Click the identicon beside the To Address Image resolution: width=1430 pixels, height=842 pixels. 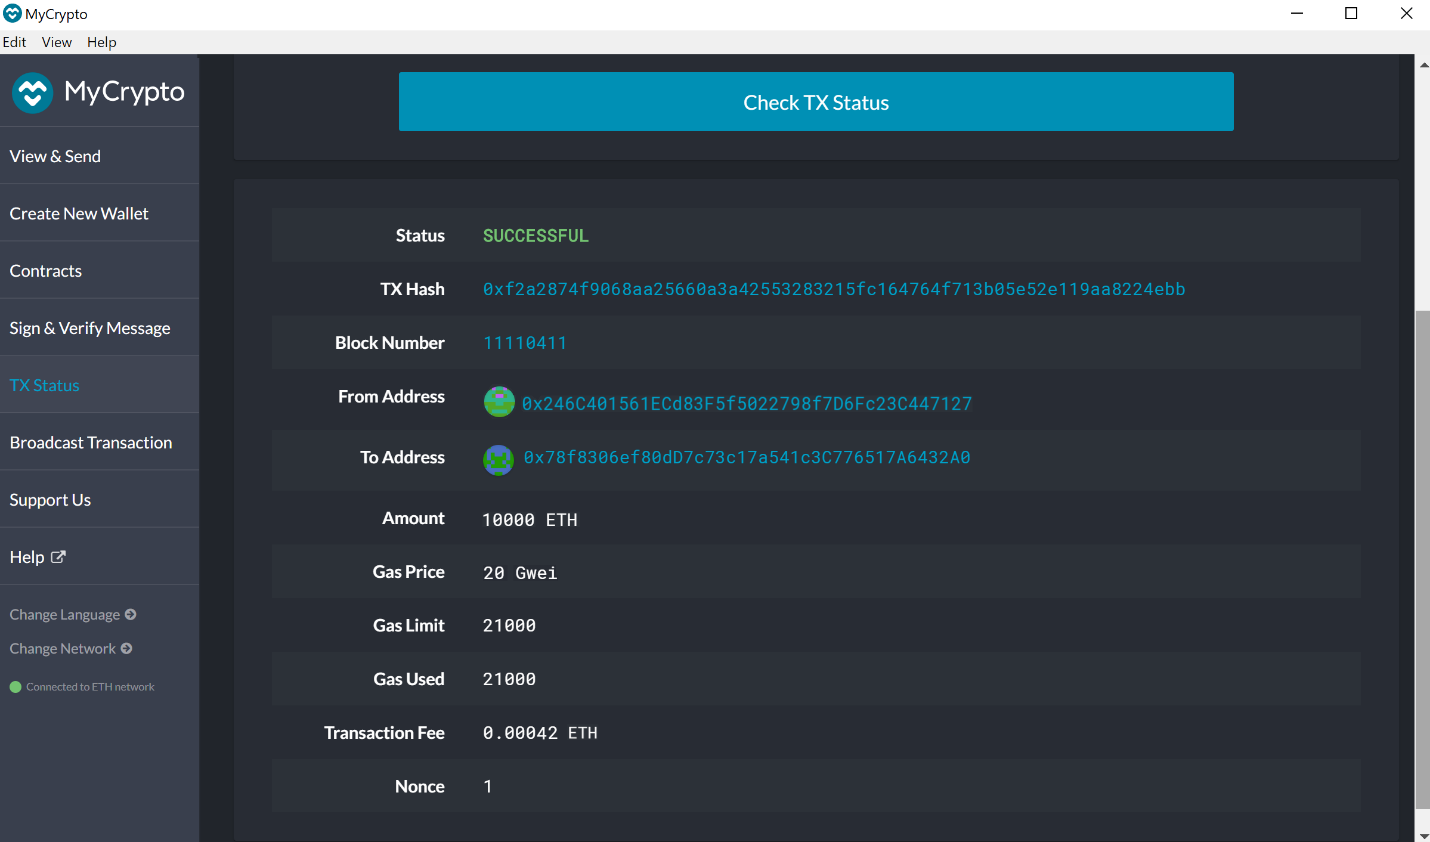498,460
